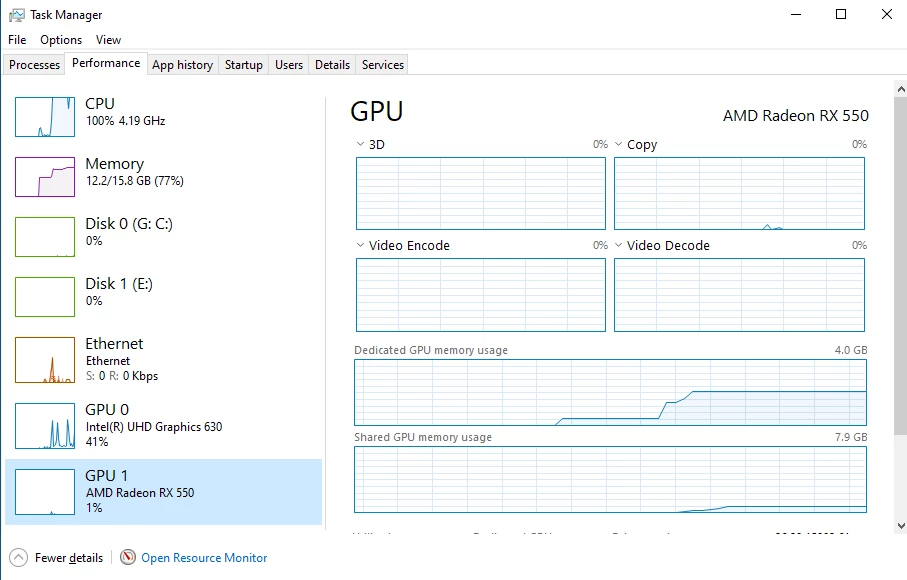Click the Resource Monitor icon
The width and height of the screenshot is (907, 580).
(128, 557)
